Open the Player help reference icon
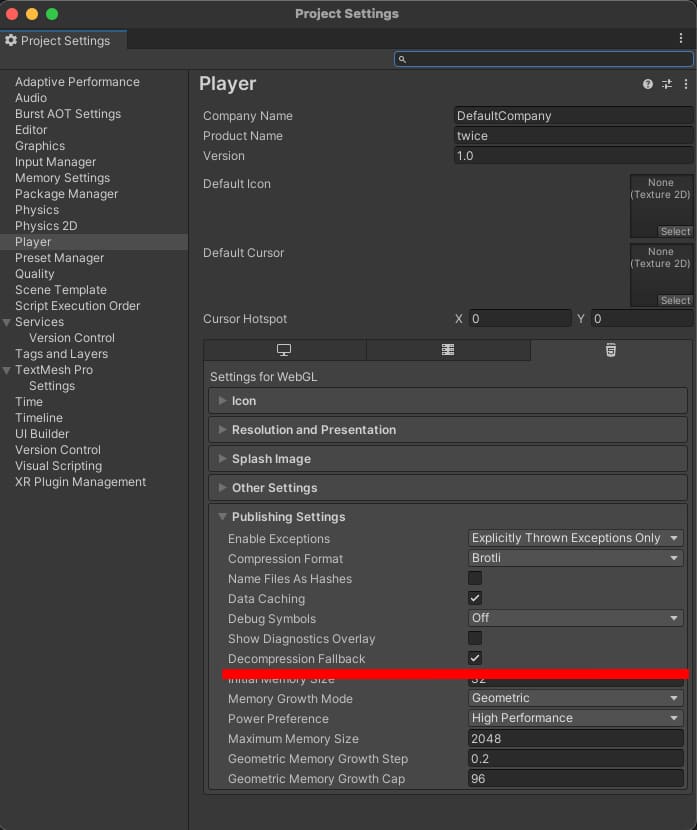This screenshot has height=830, width=697. pos(648,85)
